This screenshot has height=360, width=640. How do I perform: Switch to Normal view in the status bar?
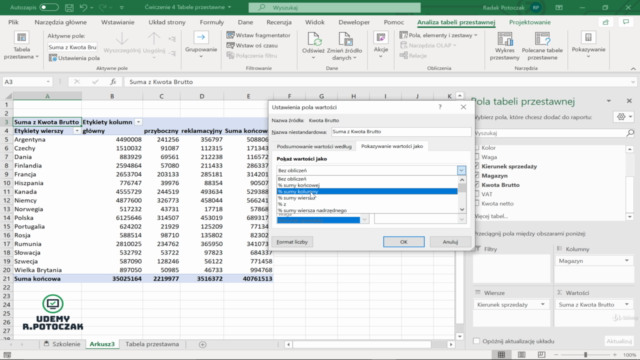[501, 355]
